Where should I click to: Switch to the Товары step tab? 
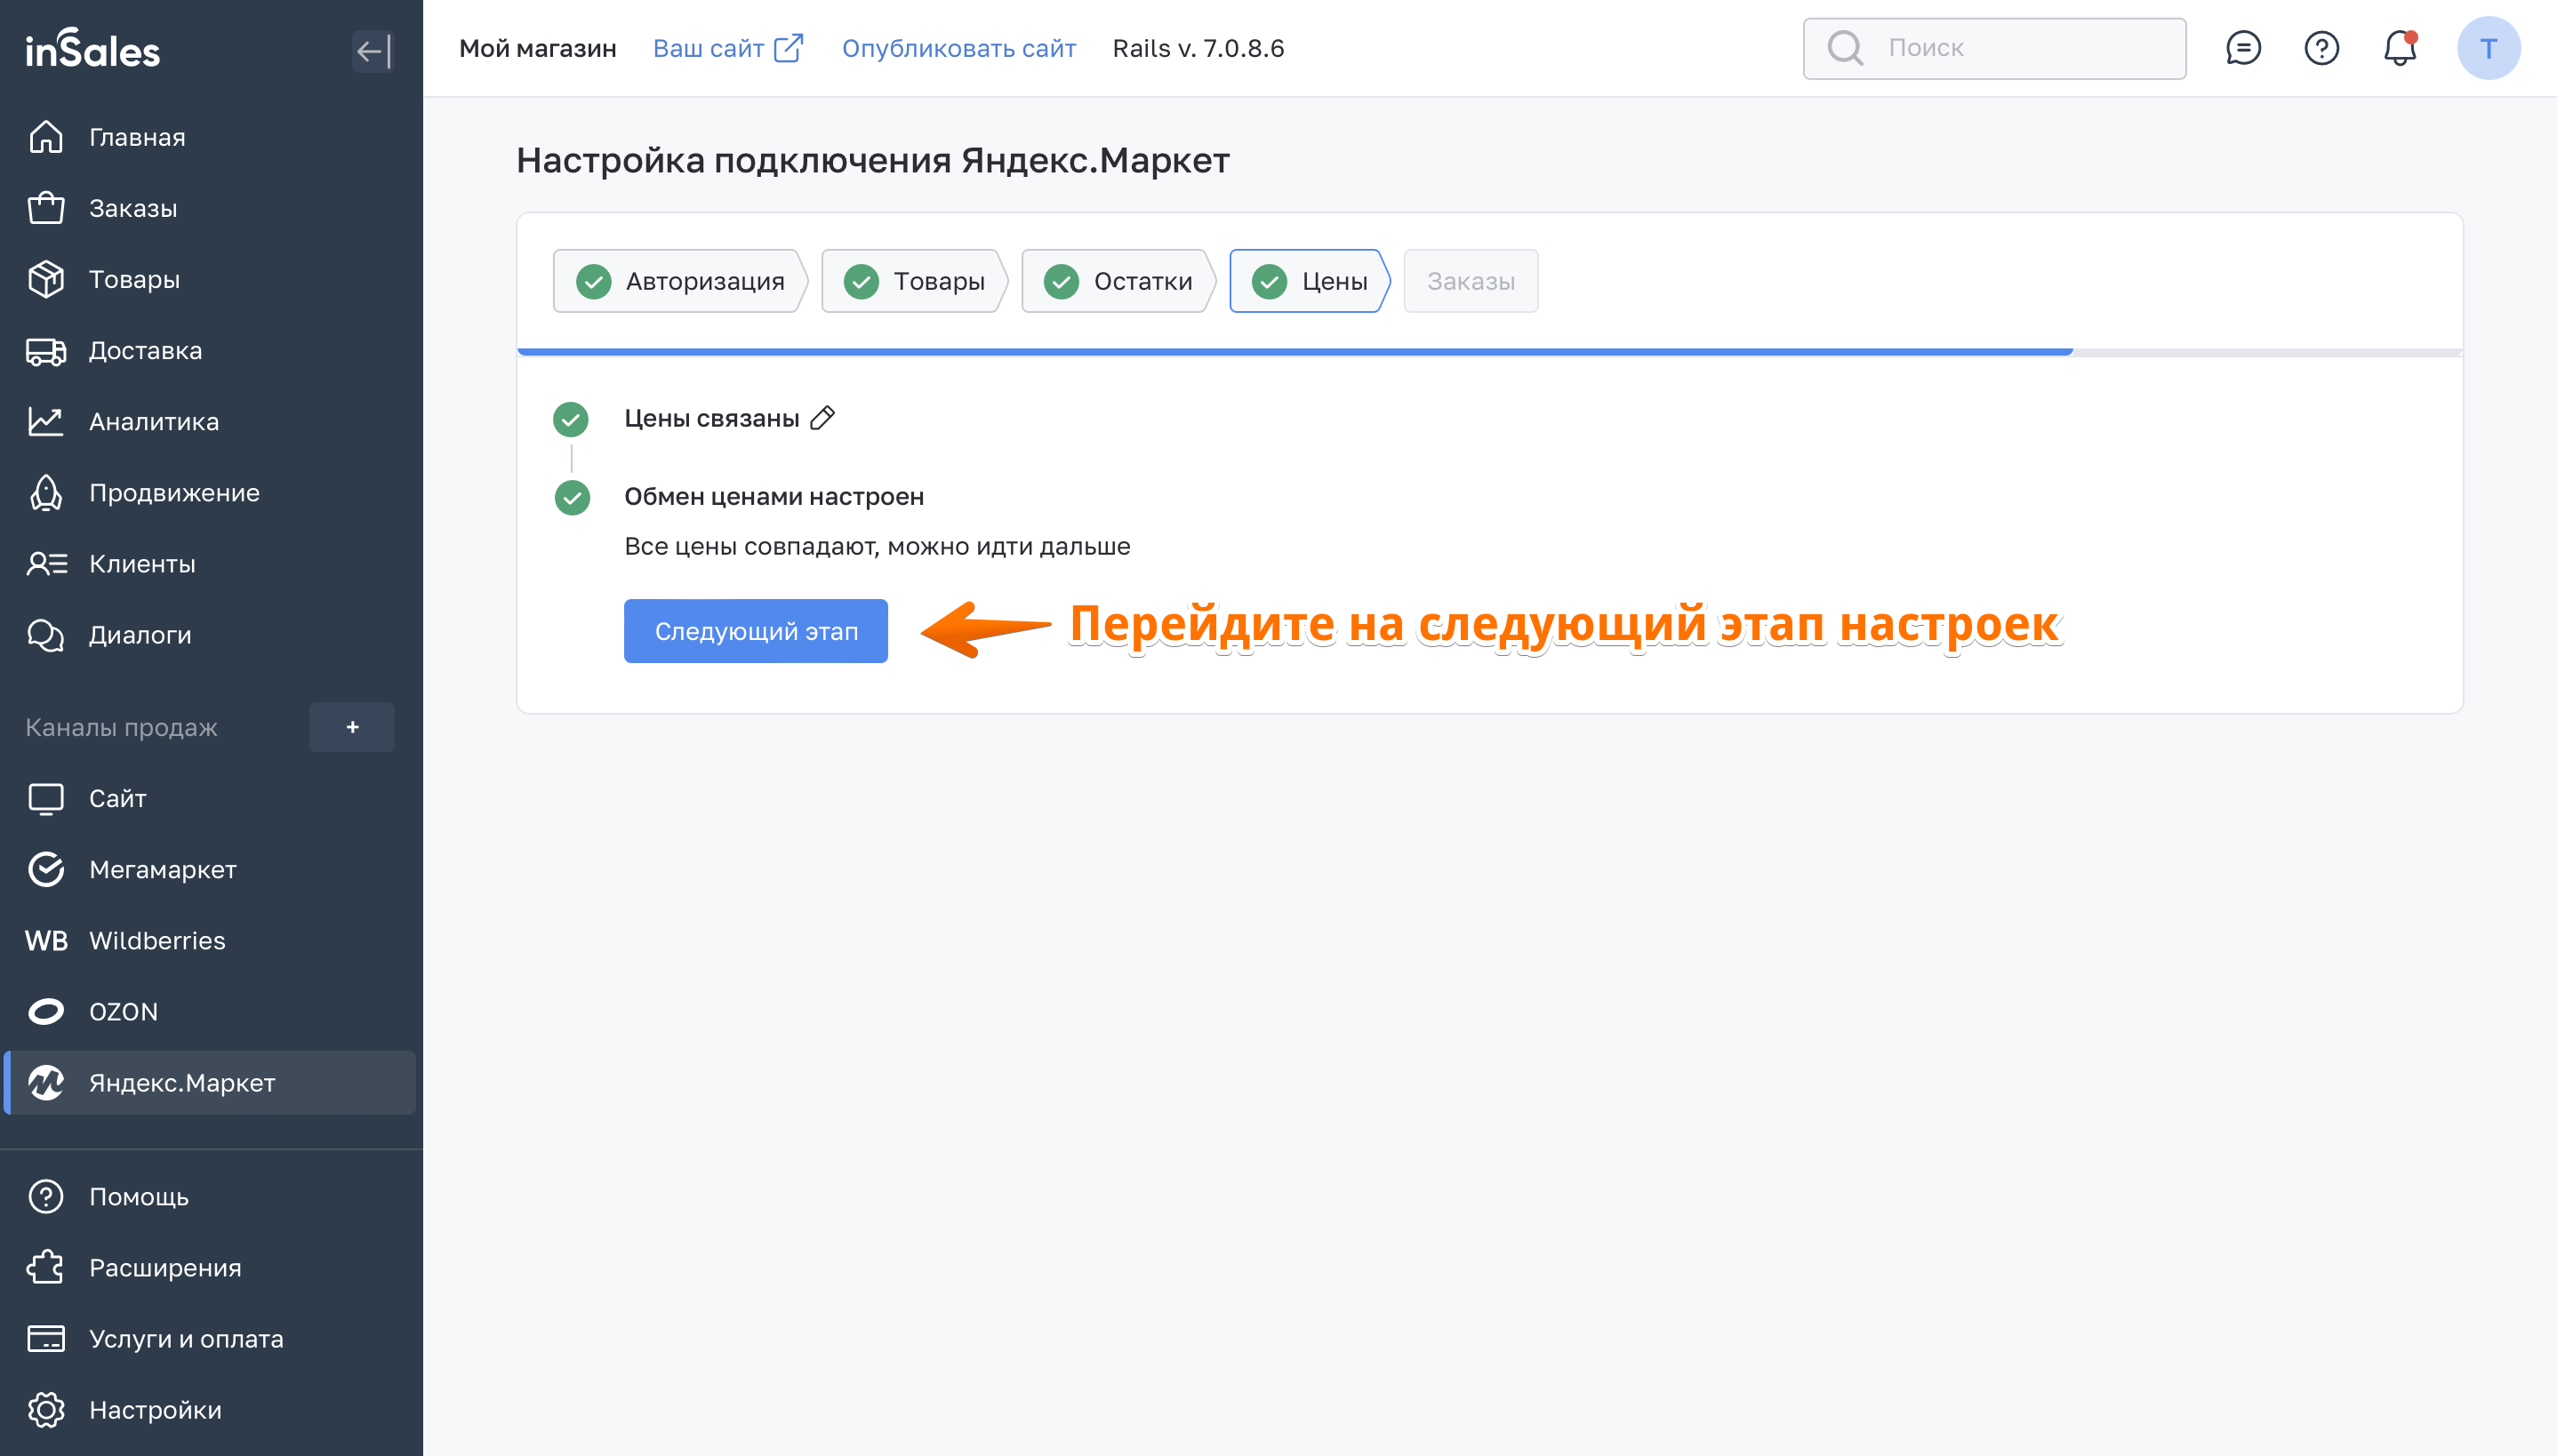click(914, 281)
